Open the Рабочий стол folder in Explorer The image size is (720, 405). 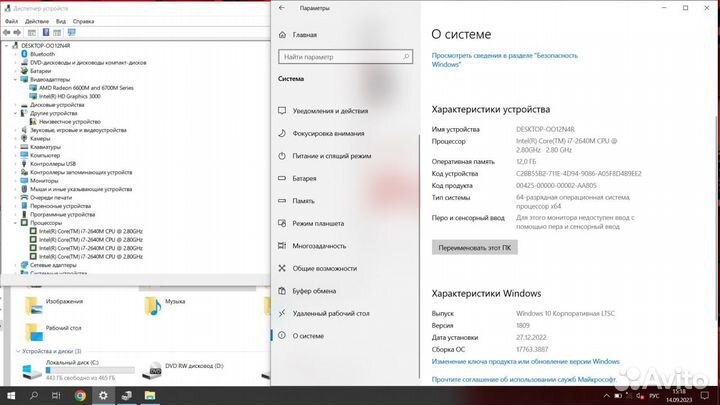tap(53, 331)
